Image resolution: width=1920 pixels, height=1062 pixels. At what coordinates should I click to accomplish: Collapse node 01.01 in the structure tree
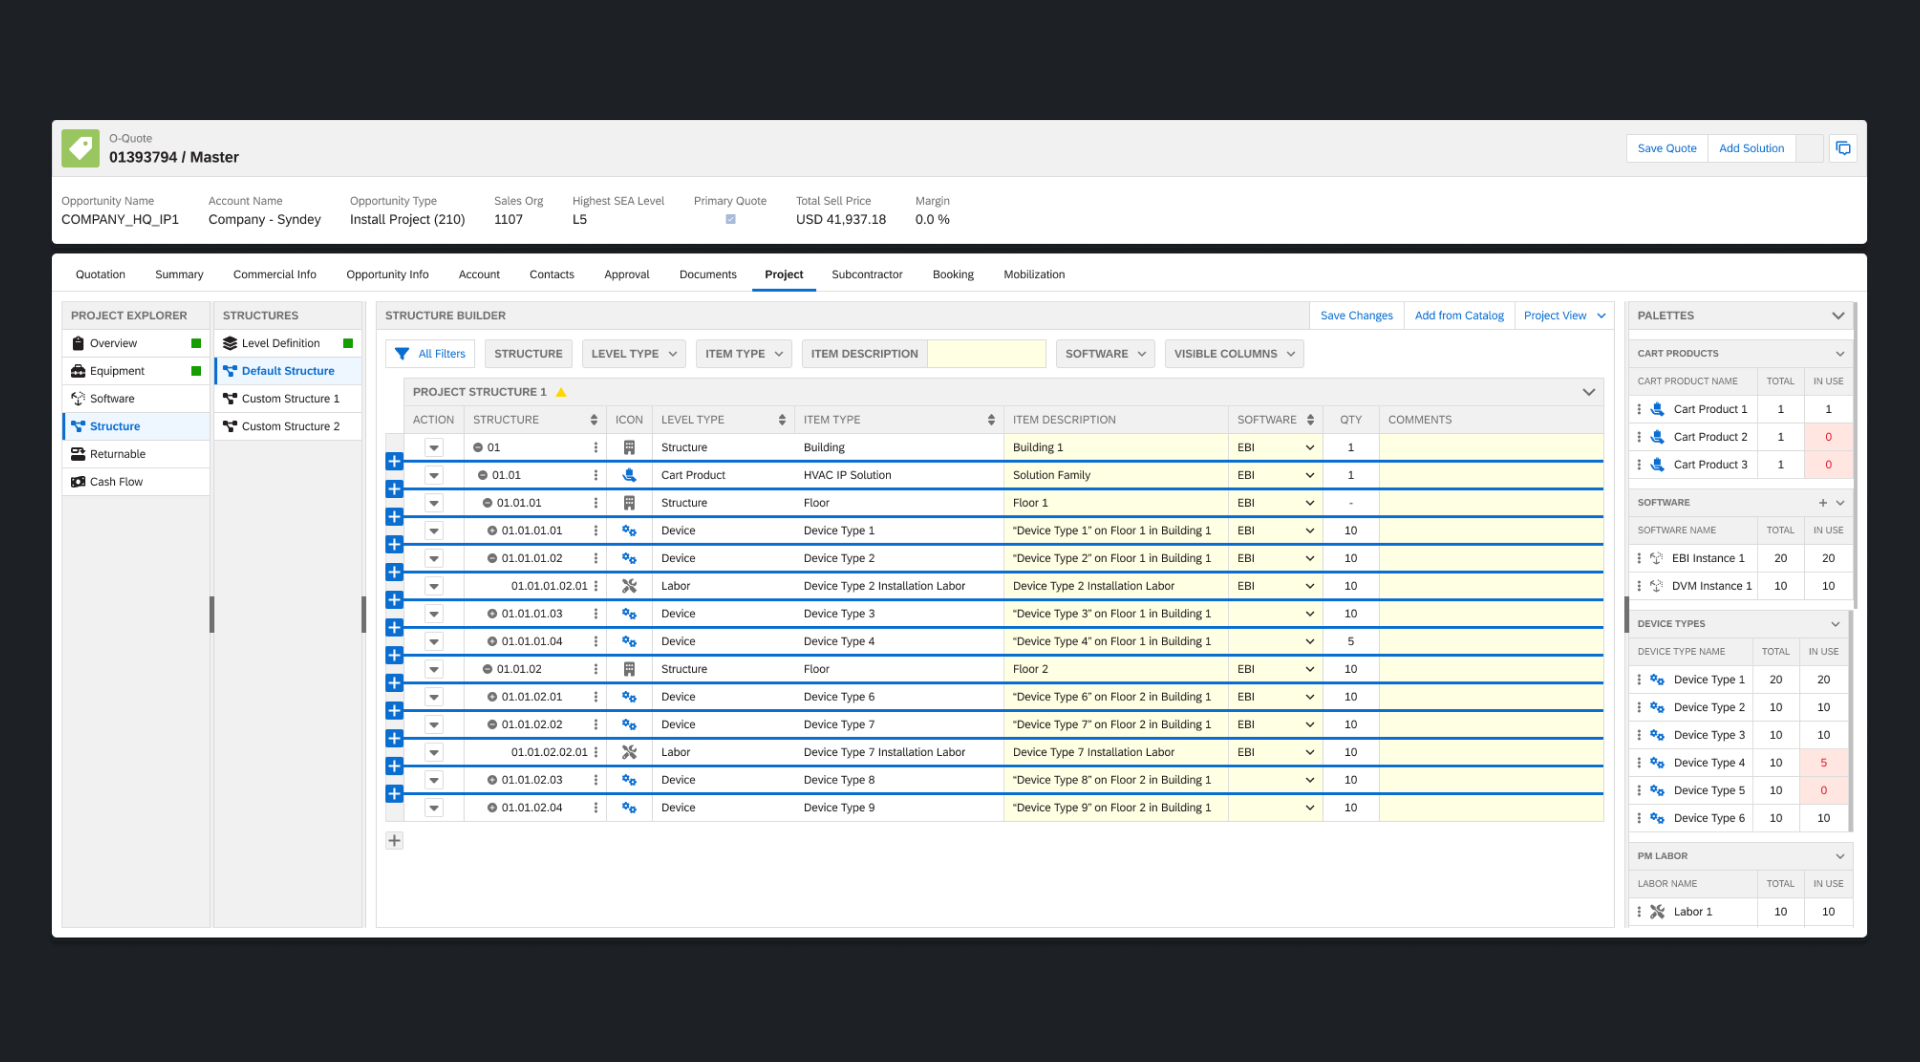tap(483, 475)
